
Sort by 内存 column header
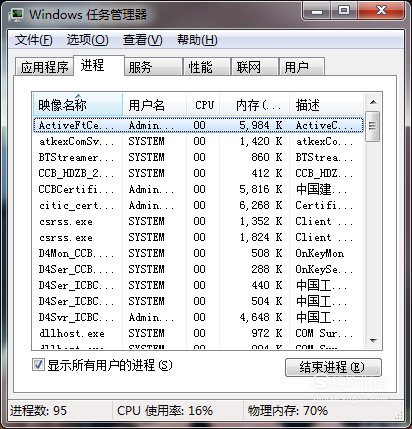(x=255, y=105)
